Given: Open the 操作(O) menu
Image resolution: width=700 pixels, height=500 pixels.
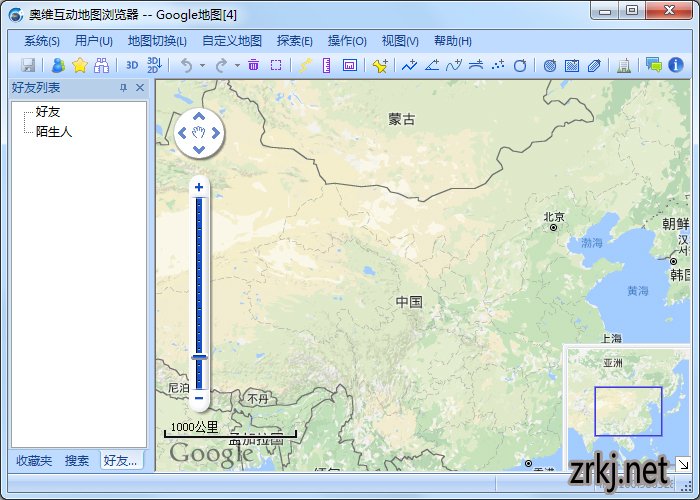Looking at the screenshot, I should 347,41.
